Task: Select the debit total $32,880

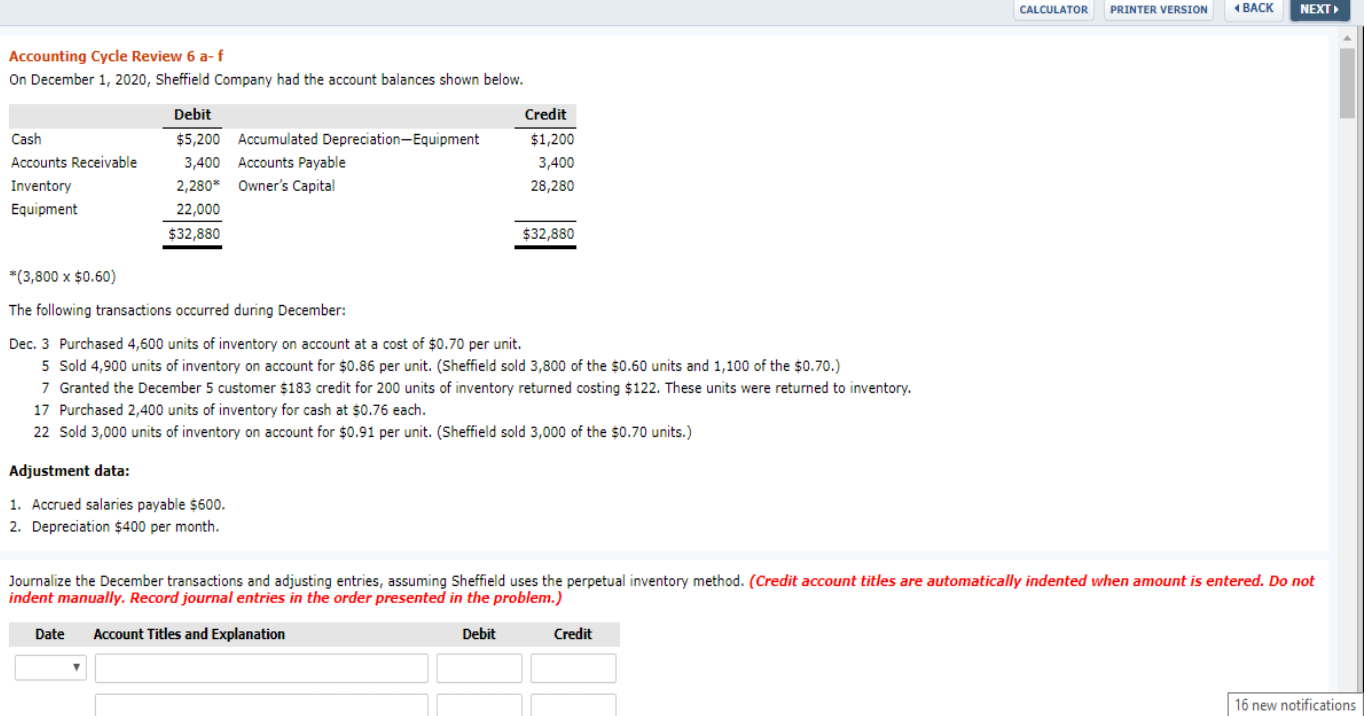Action: [194, 234]
